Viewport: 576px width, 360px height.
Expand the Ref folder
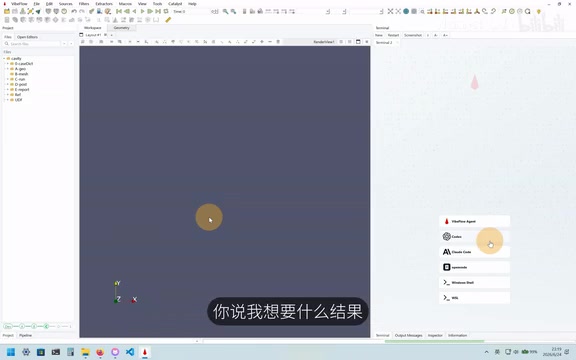(7, 94)
